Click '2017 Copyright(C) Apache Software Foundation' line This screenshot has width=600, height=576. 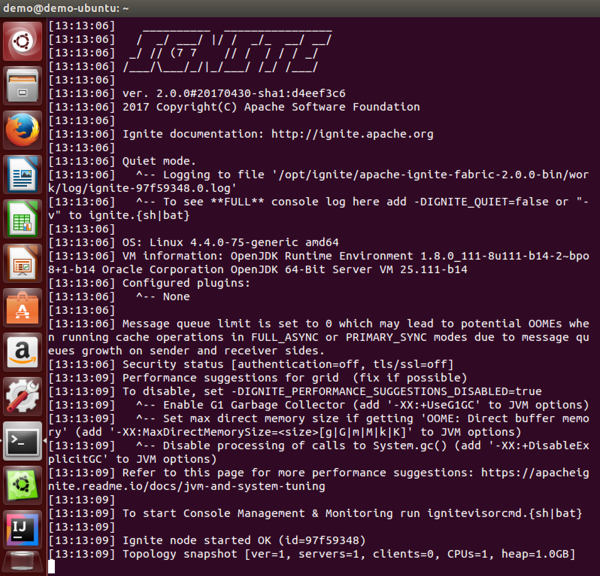[x=271, y=107]
